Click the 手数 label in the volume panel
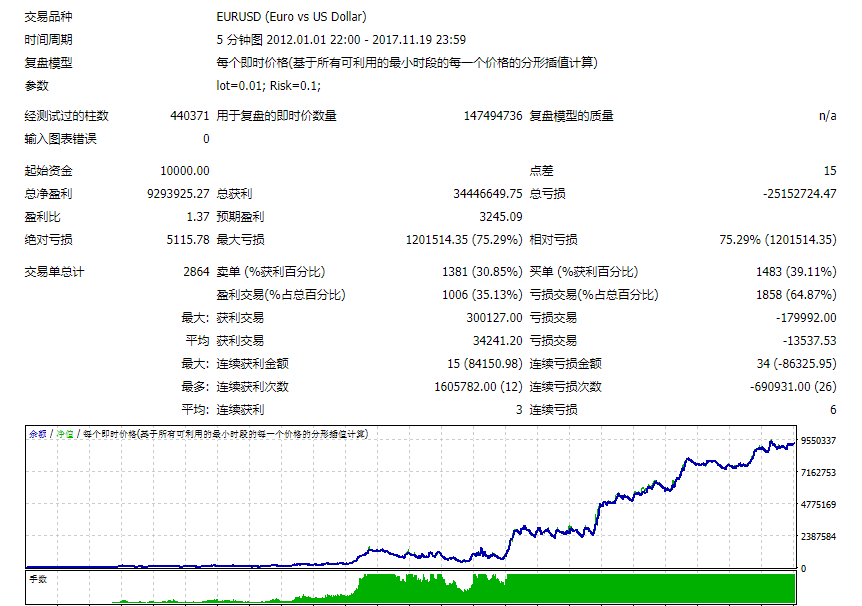862x606 pixels. (38, 579)
